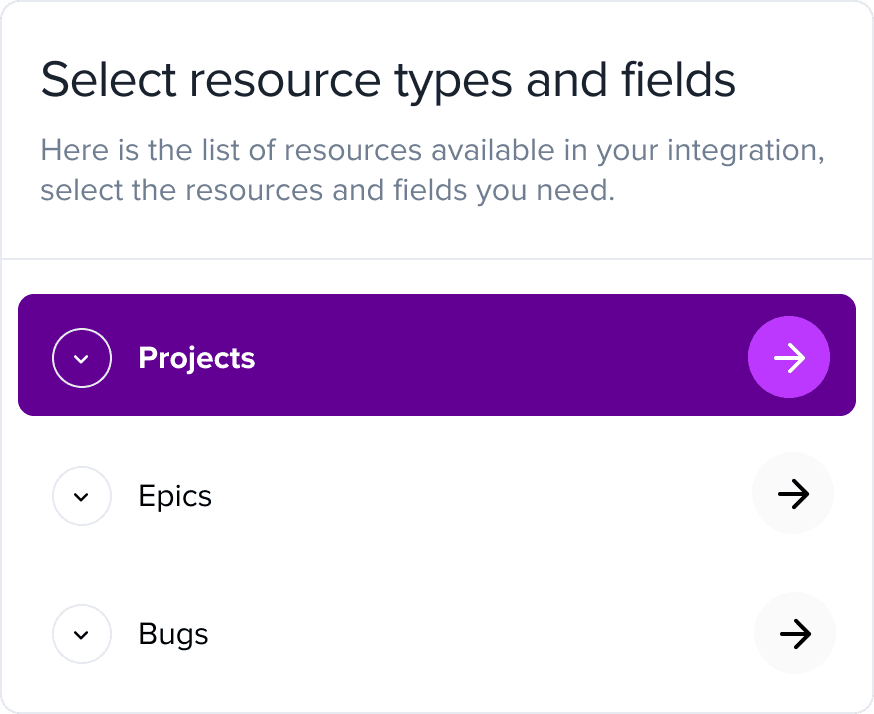
Task: Click the word "fields" in the heading
Action: pos(679,80)
